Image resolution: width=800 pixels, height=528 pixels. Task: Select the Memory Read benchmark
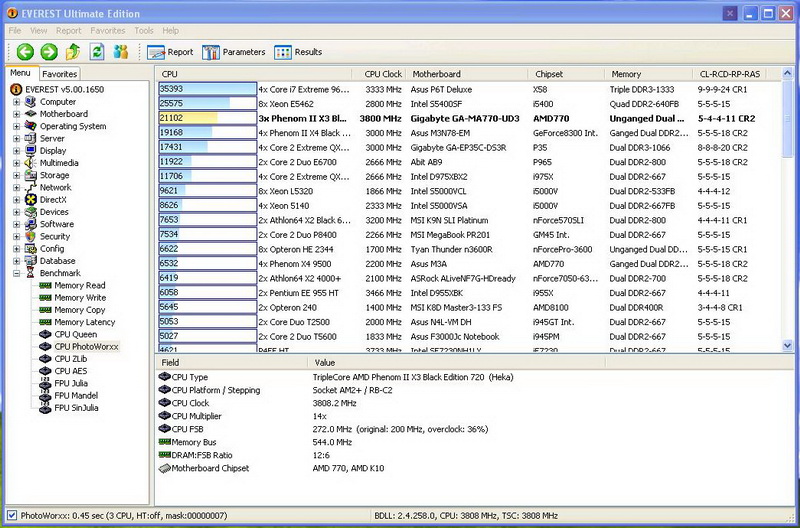[x=80, y=285]
